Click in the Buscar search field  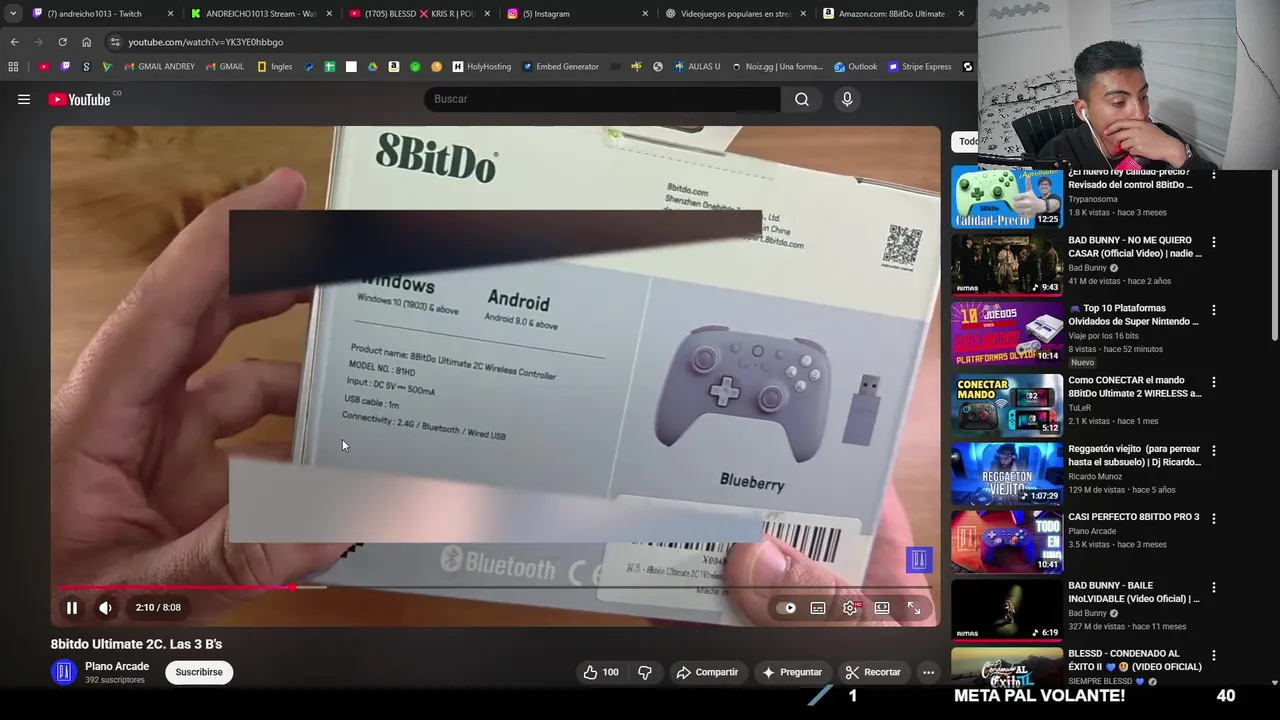point(603,99)
